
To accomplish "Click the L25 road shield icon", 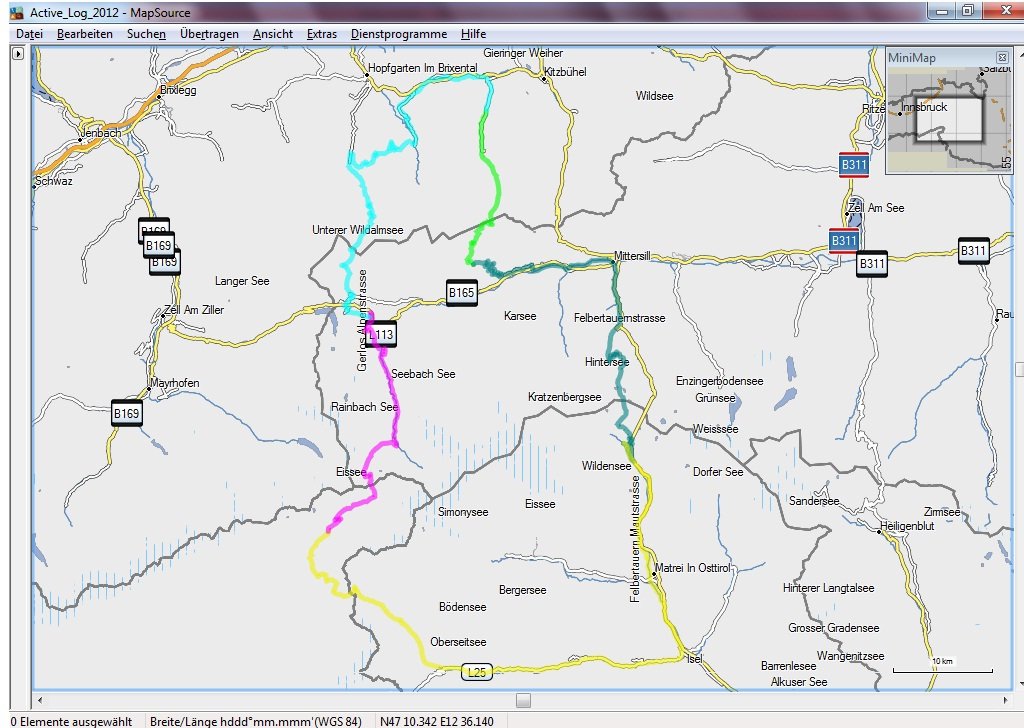I will click(478, 673).
